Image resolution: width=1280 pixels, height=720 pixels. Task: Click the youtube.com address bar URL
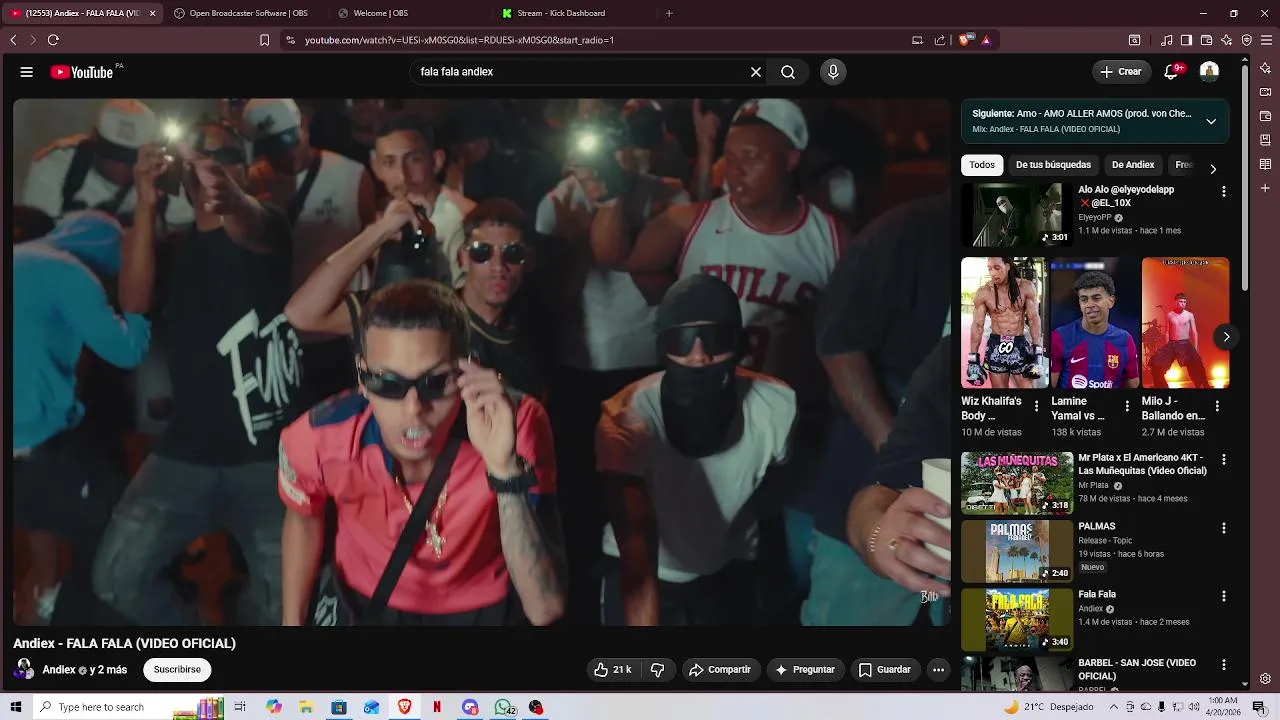459,40
